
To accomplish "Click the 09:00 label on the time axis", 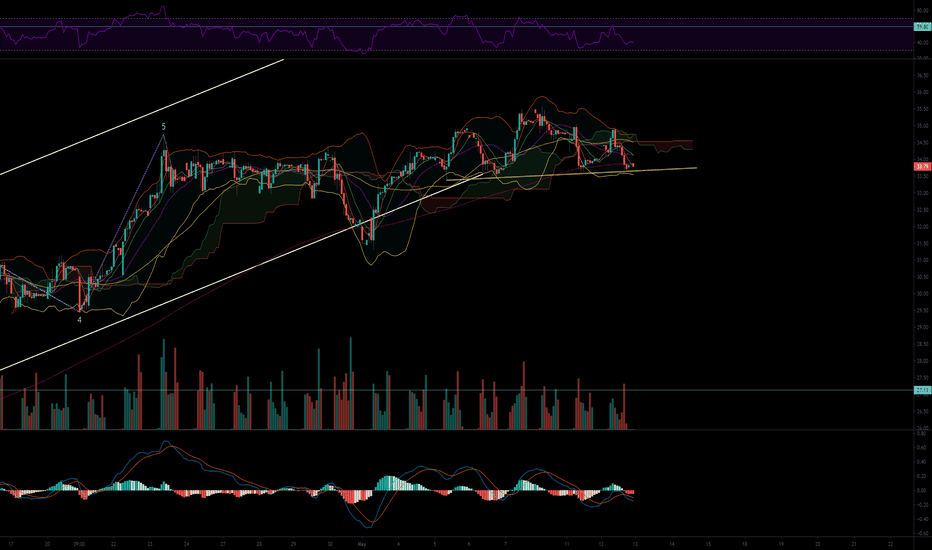I will (79, 543).
